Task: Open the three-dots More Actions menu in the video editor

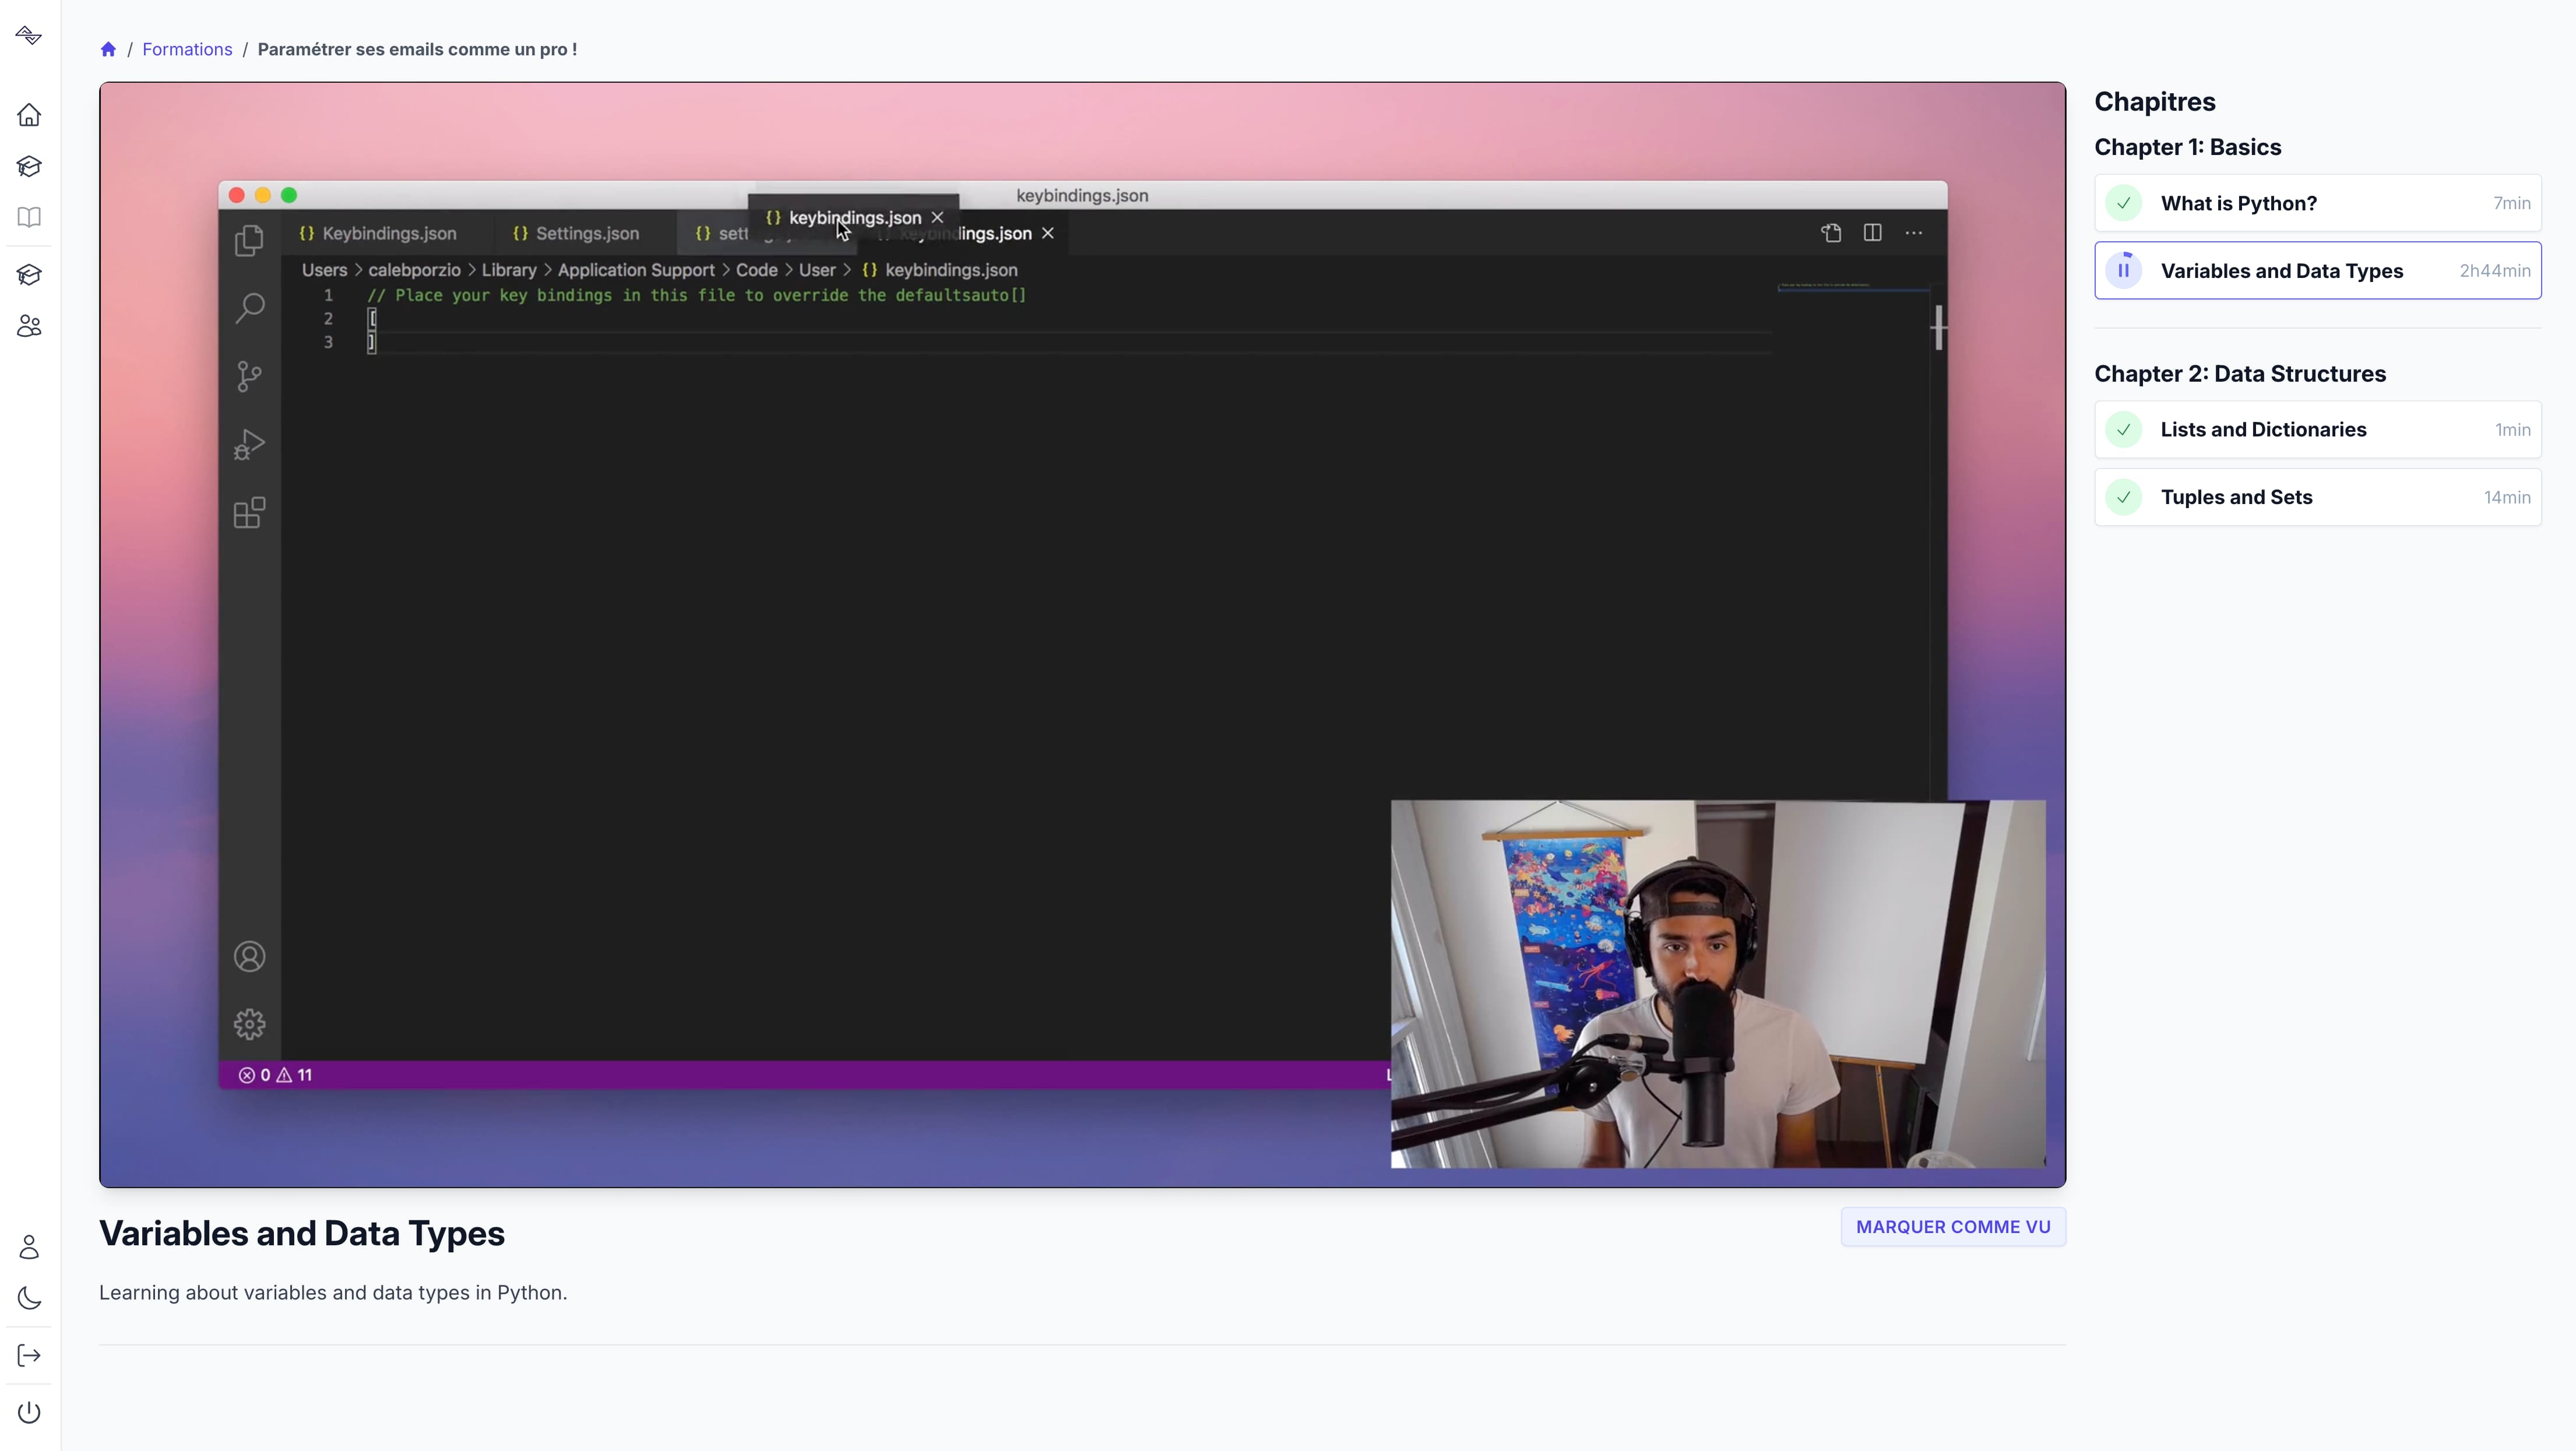Action: (x=1914, y=232)
